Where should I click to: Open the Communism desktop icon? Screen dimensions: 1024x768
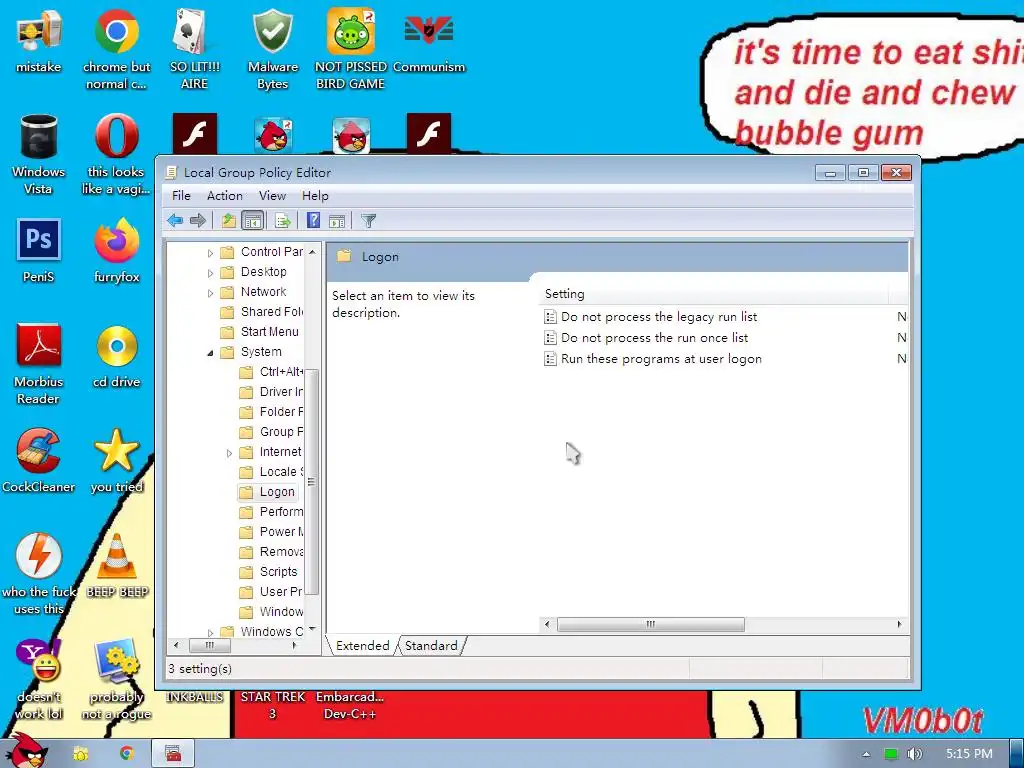click(429, 42)
